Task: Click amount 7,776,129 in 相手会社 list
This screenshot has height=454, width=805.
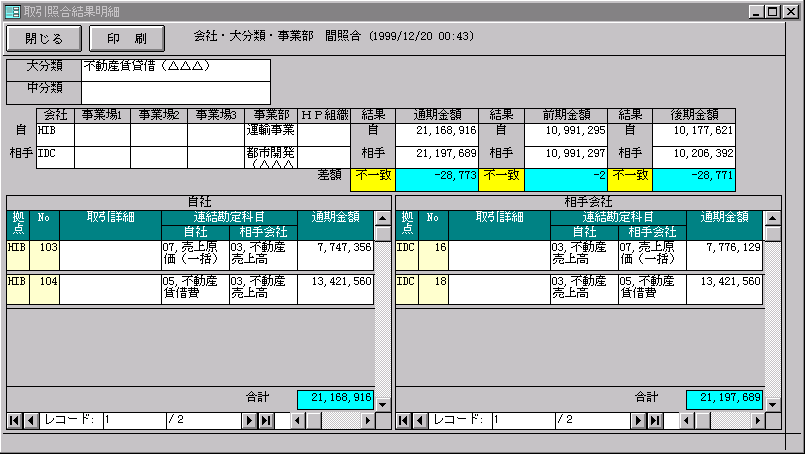Action: pos(724,255)
